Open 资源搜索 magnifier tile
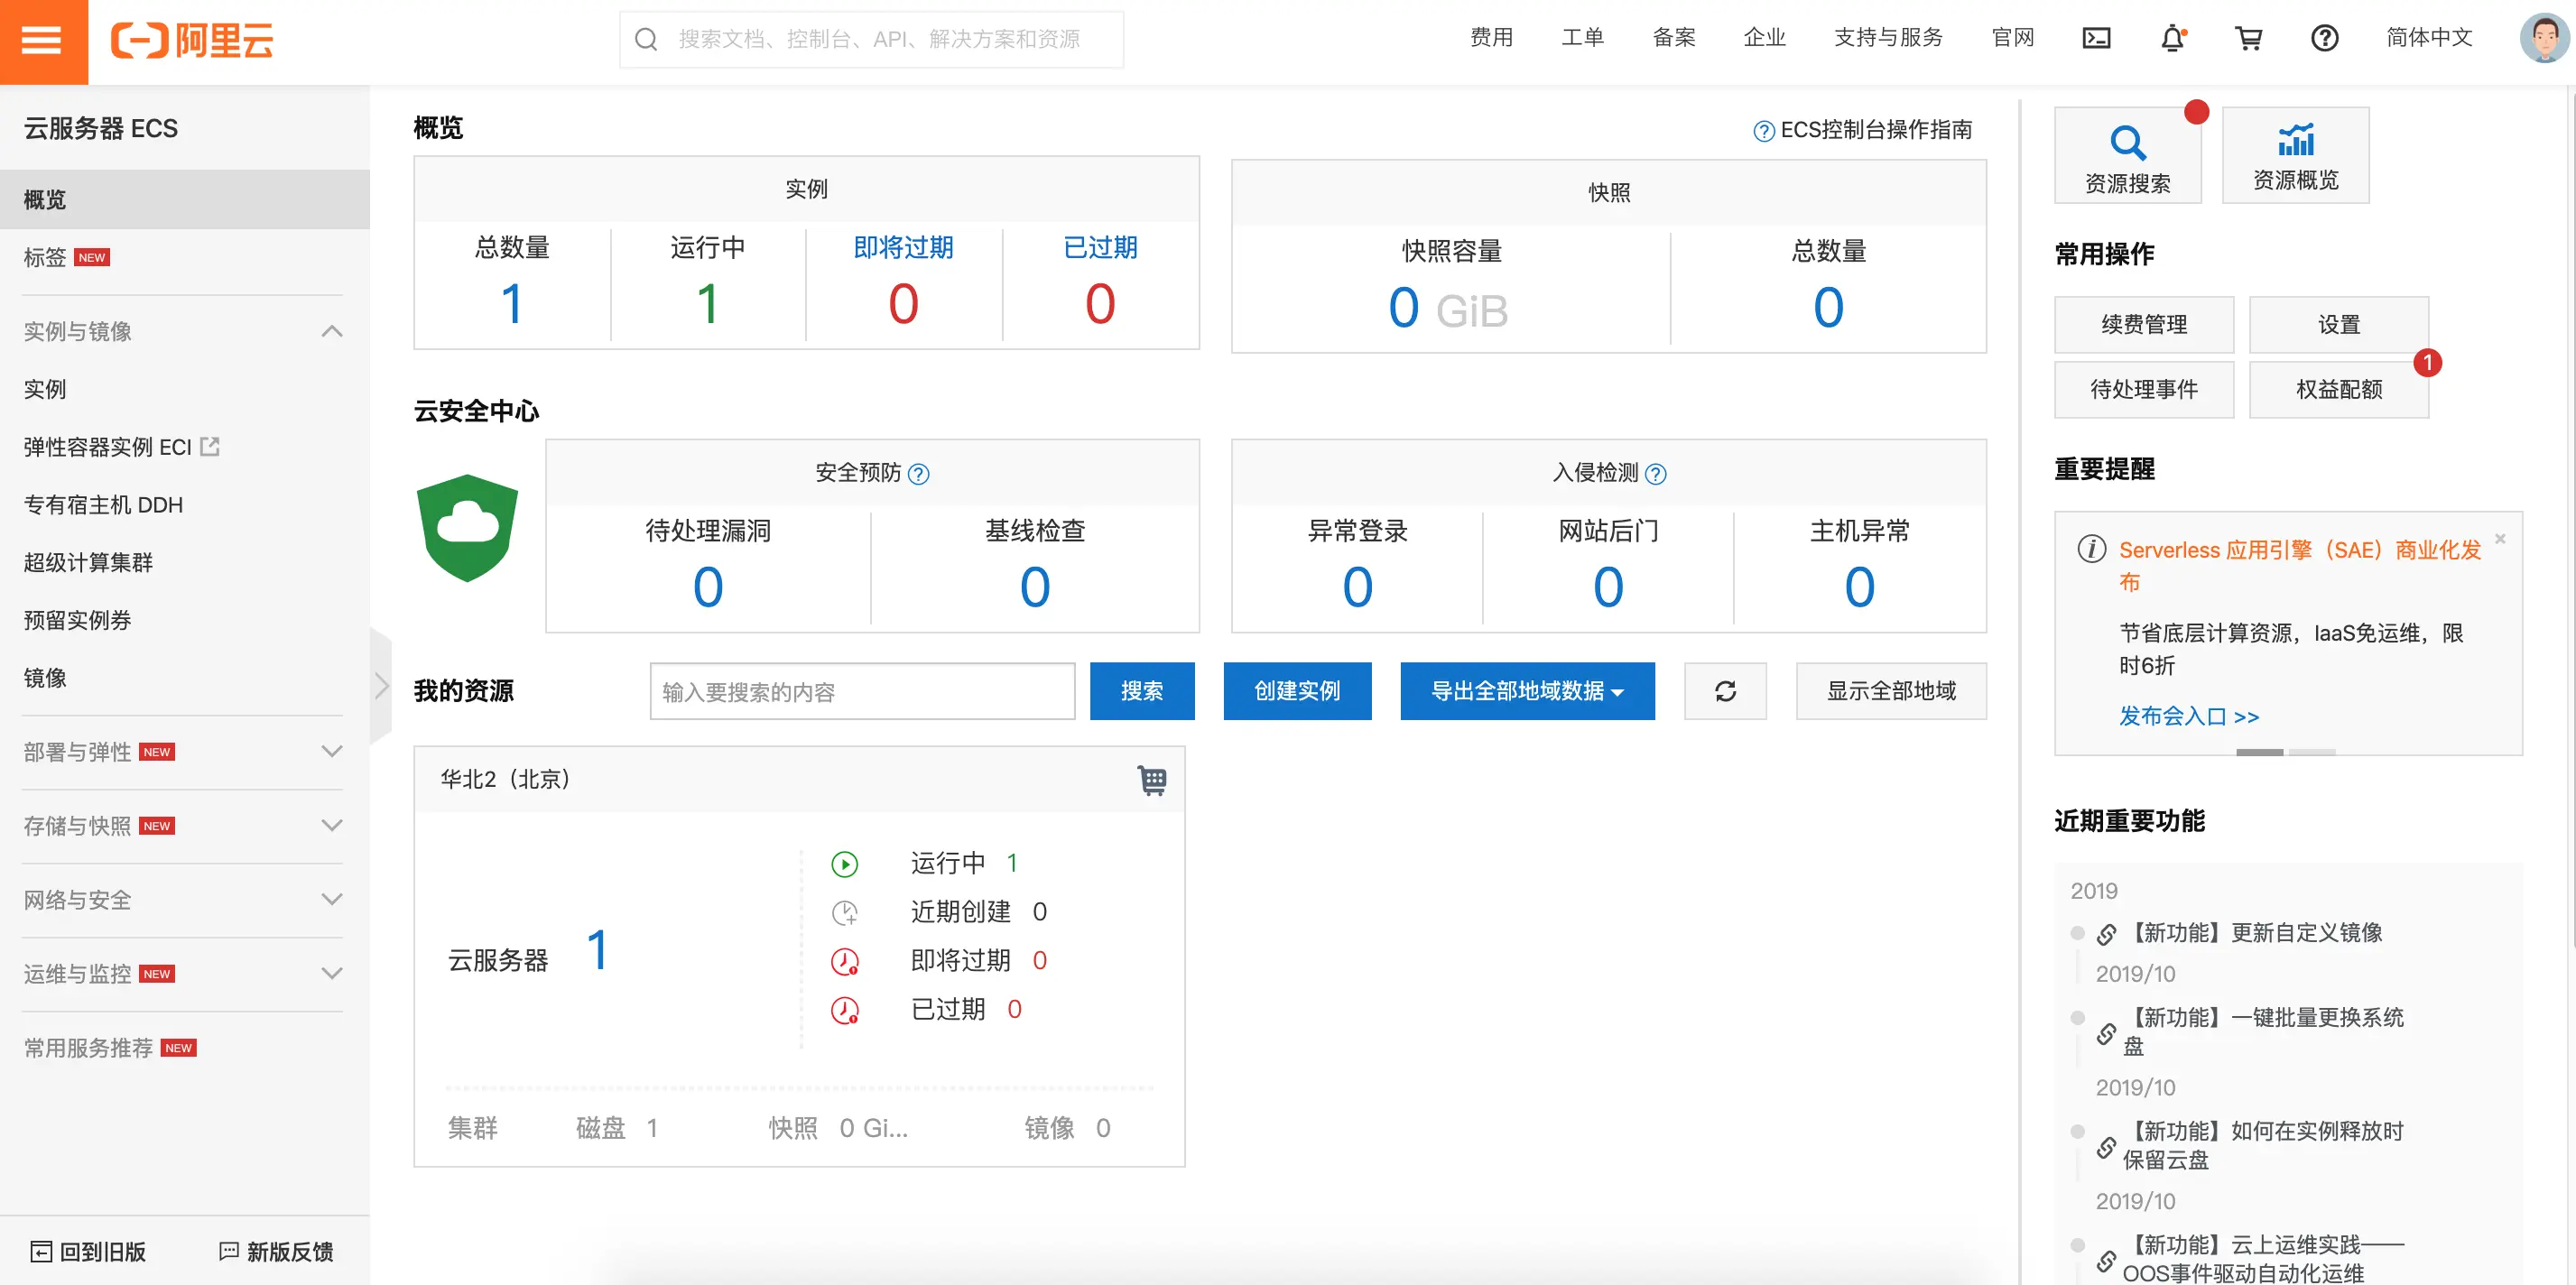This screenshot has width=2576, height=1285. coord(2127,156)
